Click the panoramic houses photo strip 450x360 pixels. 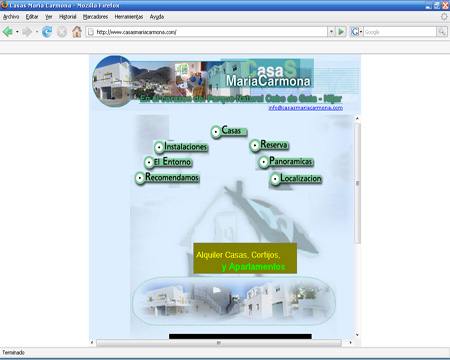(234, 301)
